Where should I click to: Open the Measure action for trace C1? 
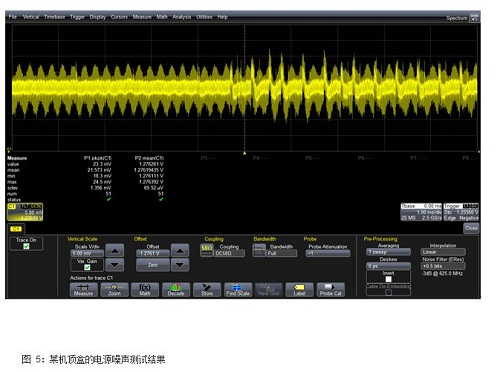tap(84, 290)
